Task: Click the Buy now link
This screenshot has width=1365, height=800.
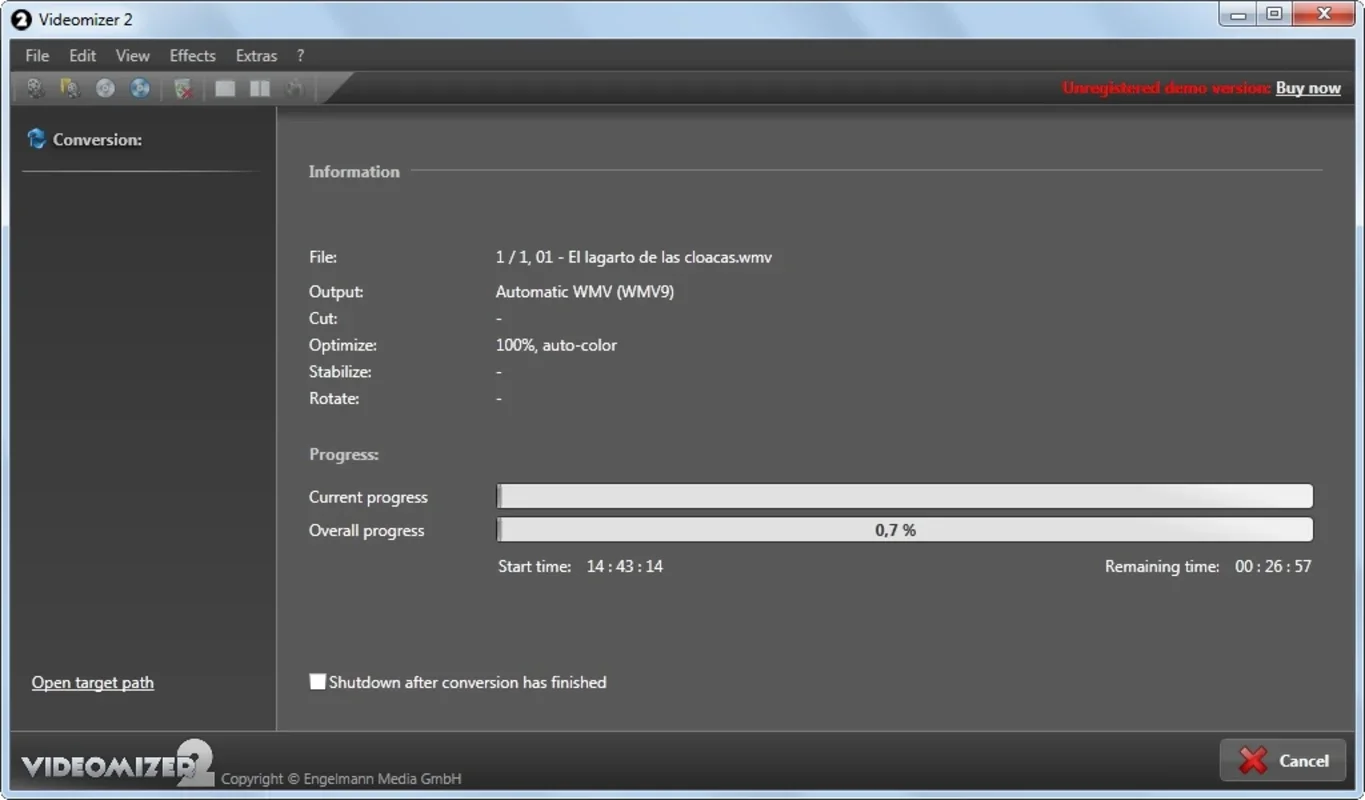Action: click(1308, 88)
